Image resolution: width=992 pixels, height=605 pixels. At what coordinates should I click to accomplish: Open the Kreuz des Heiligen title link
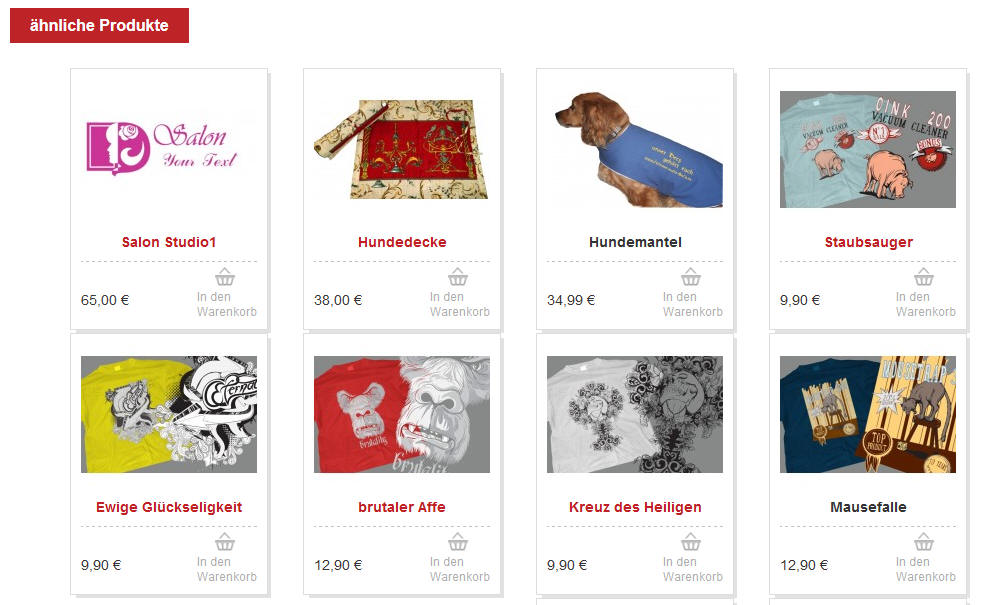[635, 507]
